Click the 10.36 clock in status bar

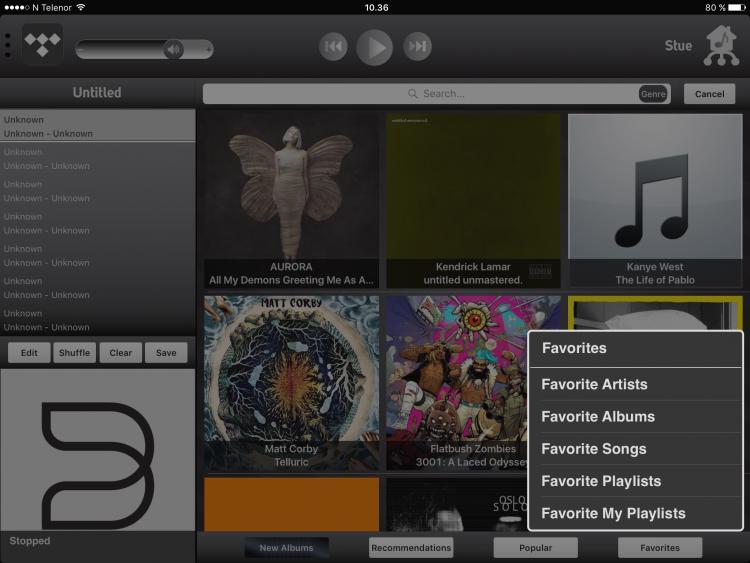[376, 7]
